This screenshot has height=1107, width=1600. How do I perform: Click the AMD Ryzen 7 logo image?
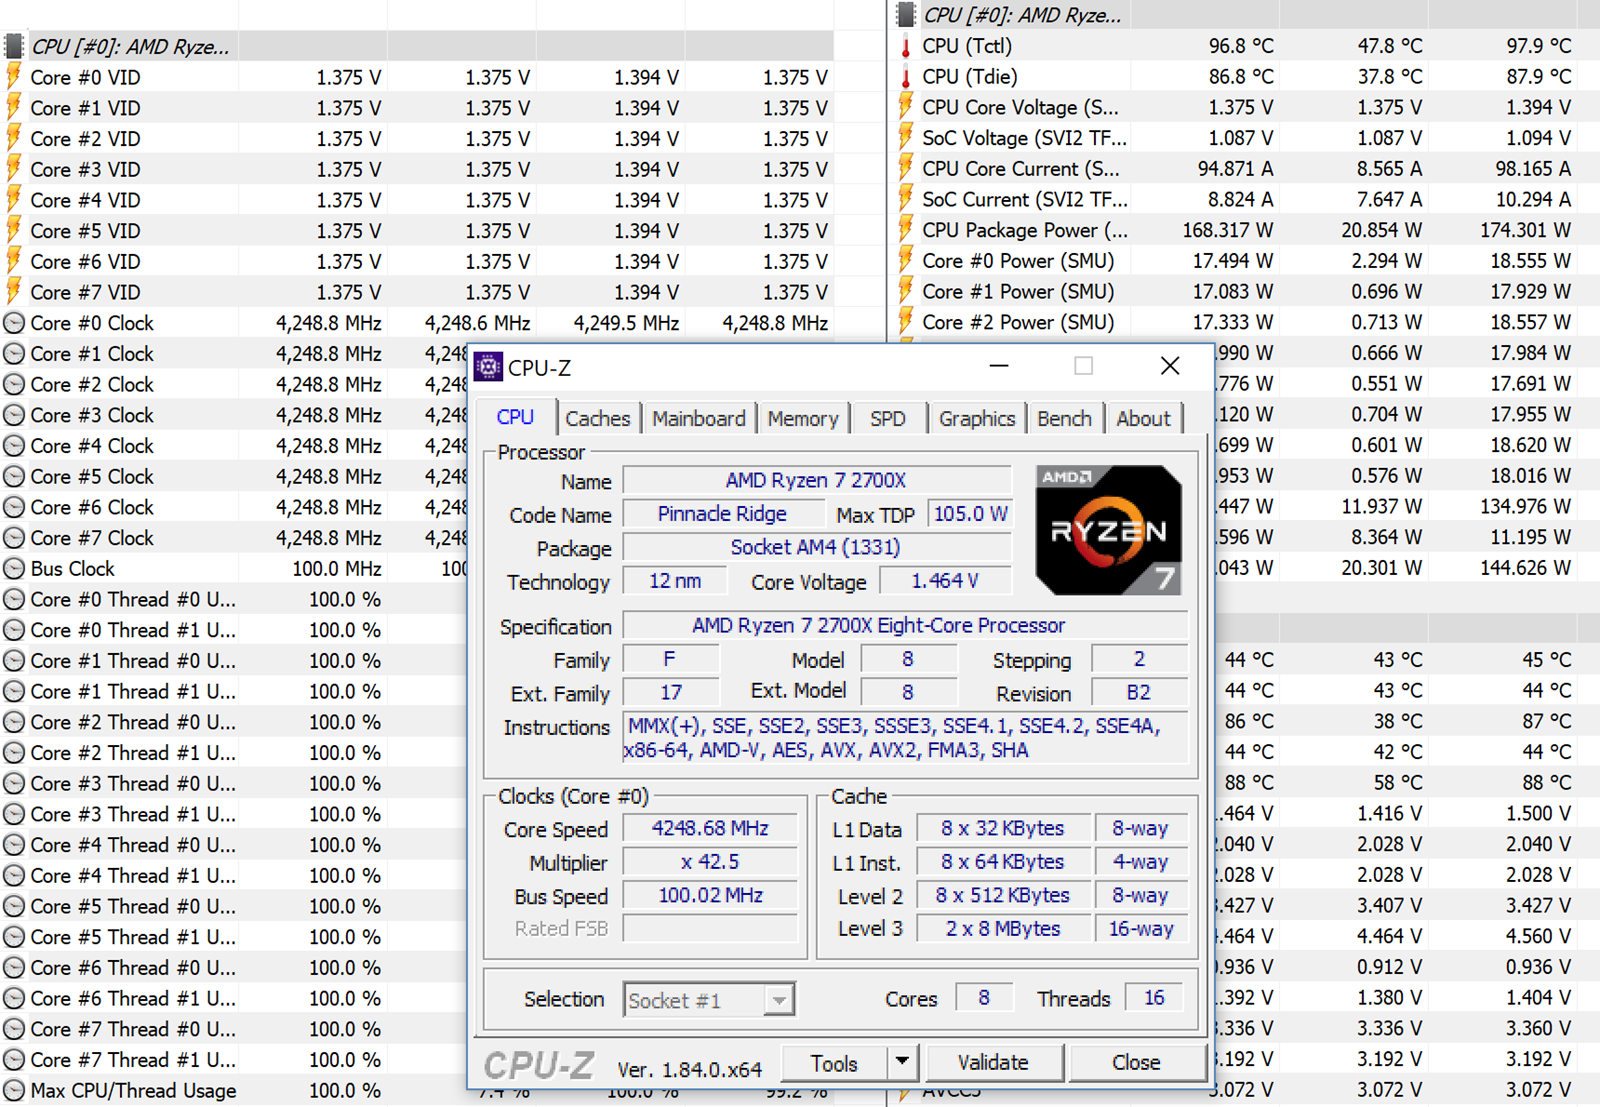(1109, 530)
